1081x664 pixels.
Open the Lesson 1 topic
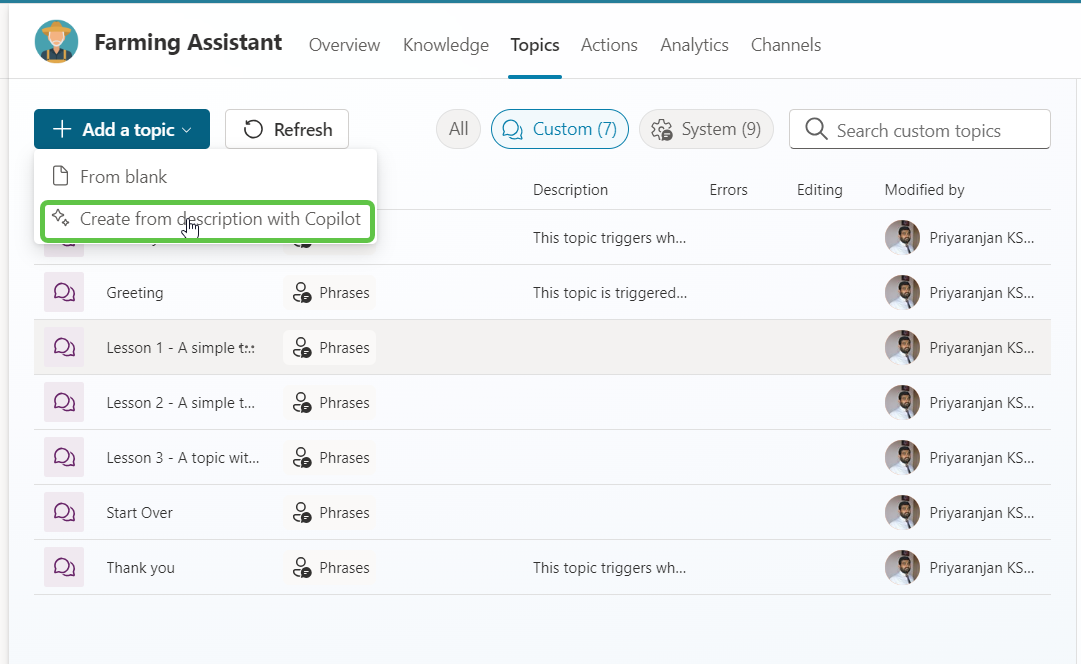[180, 348]
